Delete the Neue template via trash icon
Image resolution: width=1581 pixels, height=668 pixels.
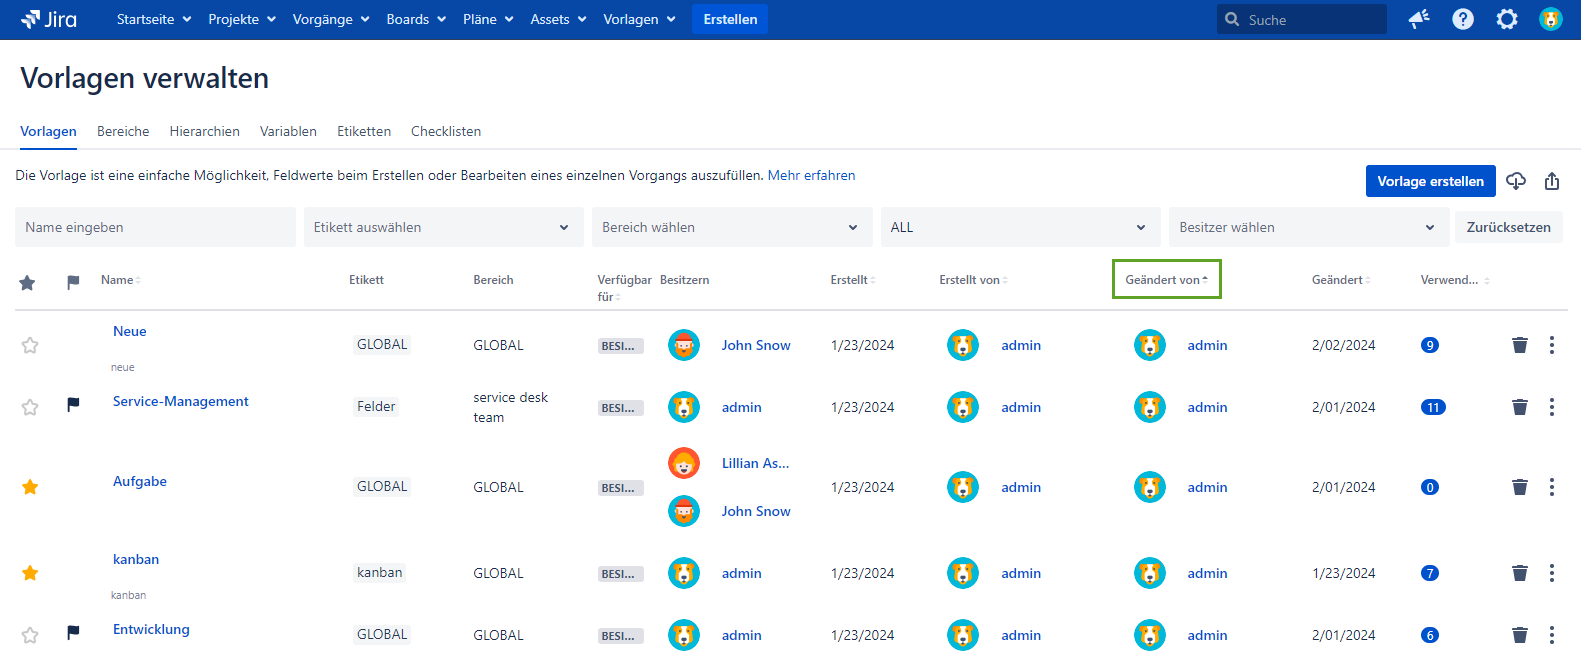tap(1520, 345)
